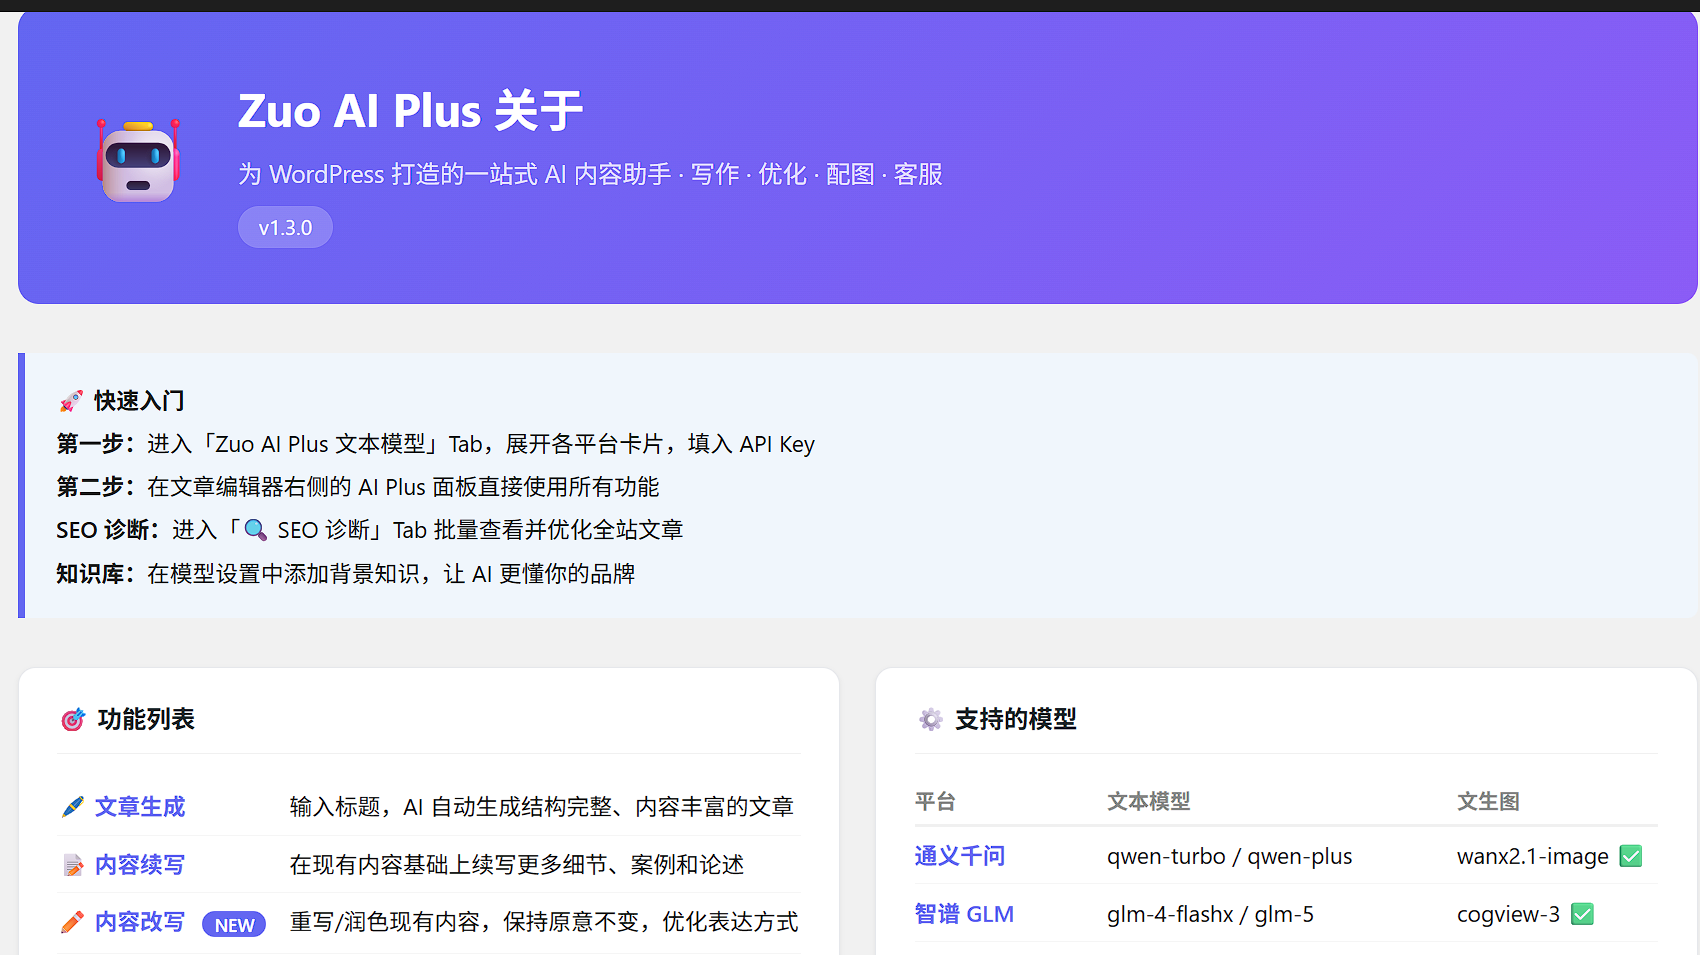The height and width of the screenshot is (955, 1700).
Task: Click the document icon beside 内容续写
Action: click(72, 865)
